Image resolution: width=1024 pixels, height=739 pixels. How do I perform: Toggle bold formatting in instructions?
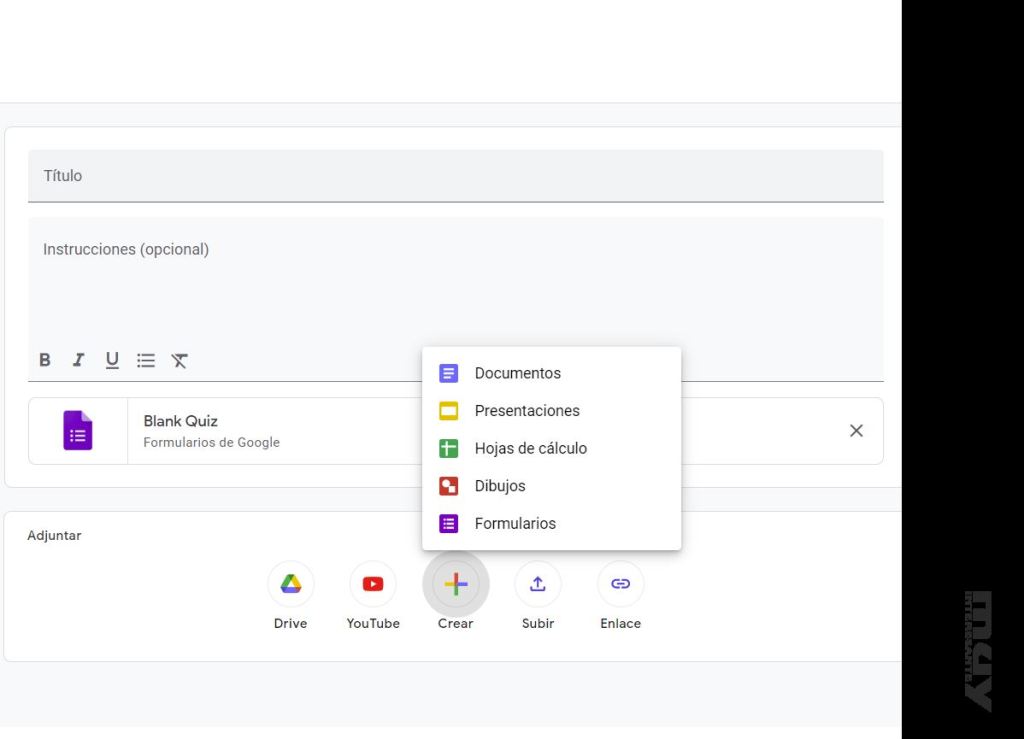pyautogui.click(x=45, y=360)
